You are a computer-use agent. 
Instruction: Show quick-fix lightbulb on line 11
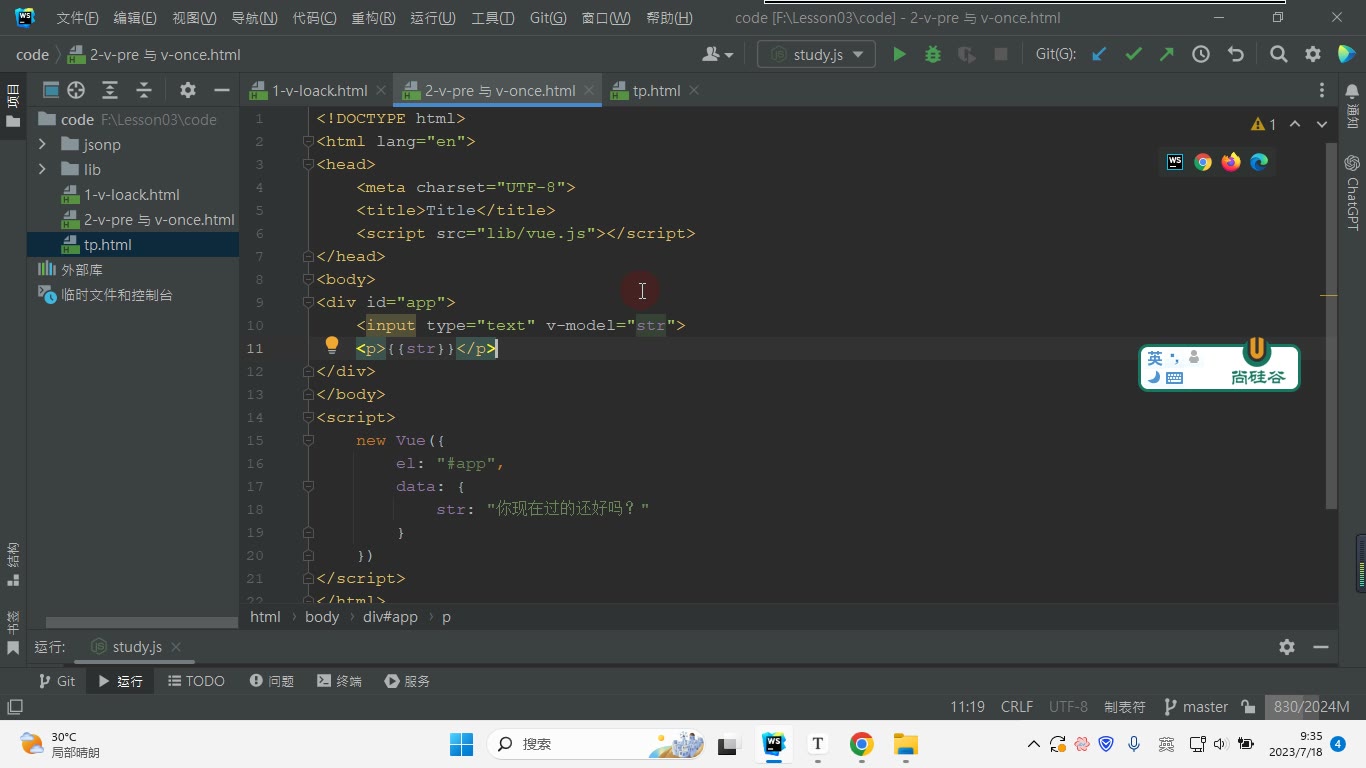point(332,346)
